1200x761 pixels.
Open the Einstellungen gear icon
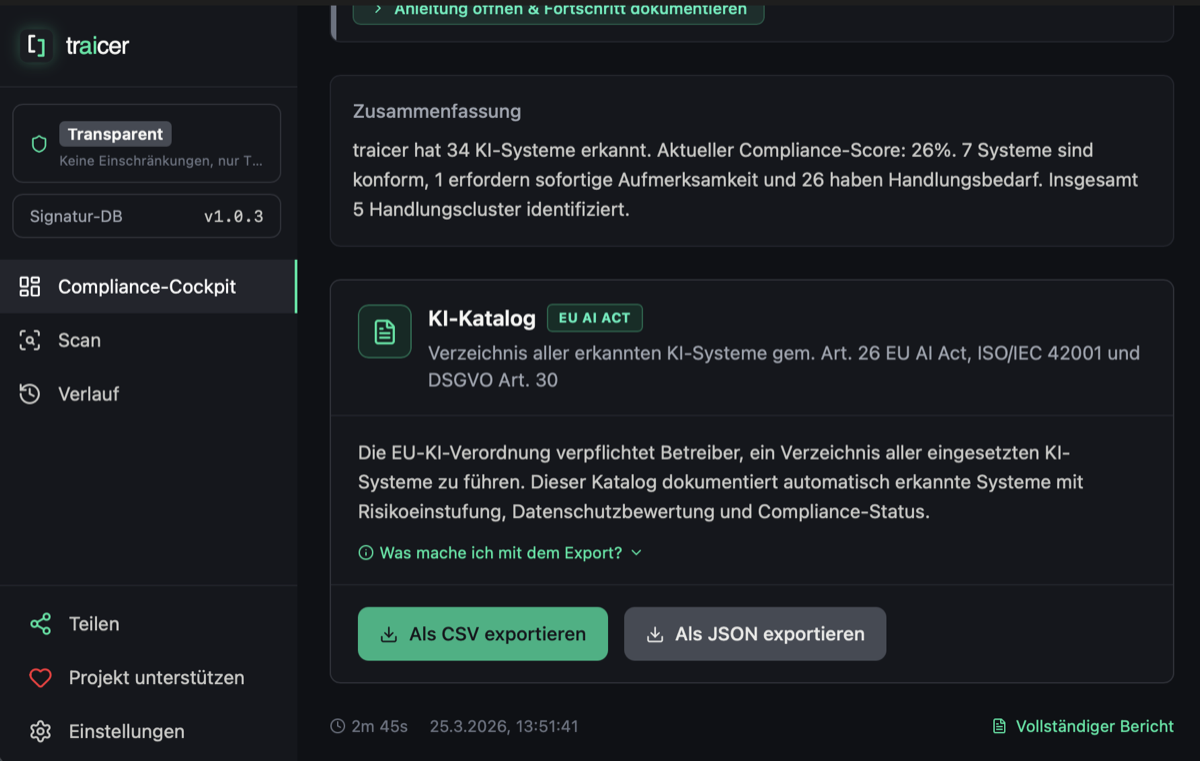click(40, 731)
